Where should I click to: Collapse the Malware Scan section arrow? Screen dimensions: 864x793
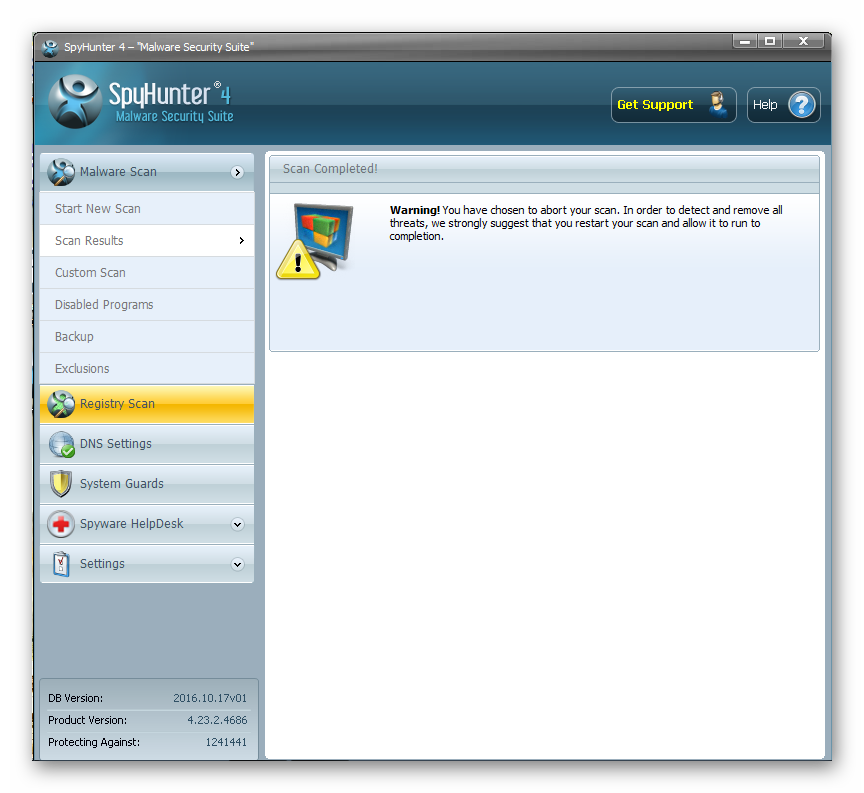[237, 172]
